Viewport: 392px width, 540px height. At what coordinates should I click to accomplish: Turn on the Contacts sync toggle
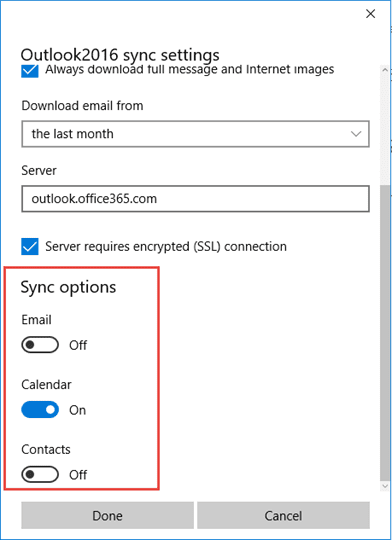[x=40, y=475]
